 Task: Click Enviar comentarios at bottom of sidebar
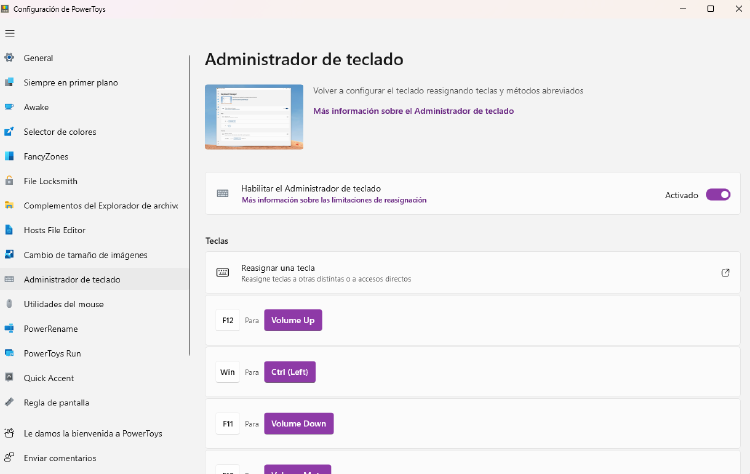pyautogui.click(x=60, y=458)
